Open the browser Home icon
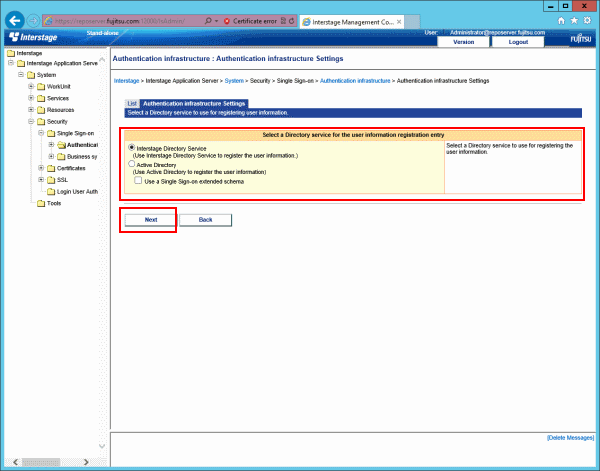600x471 pixels. [561, 21]
